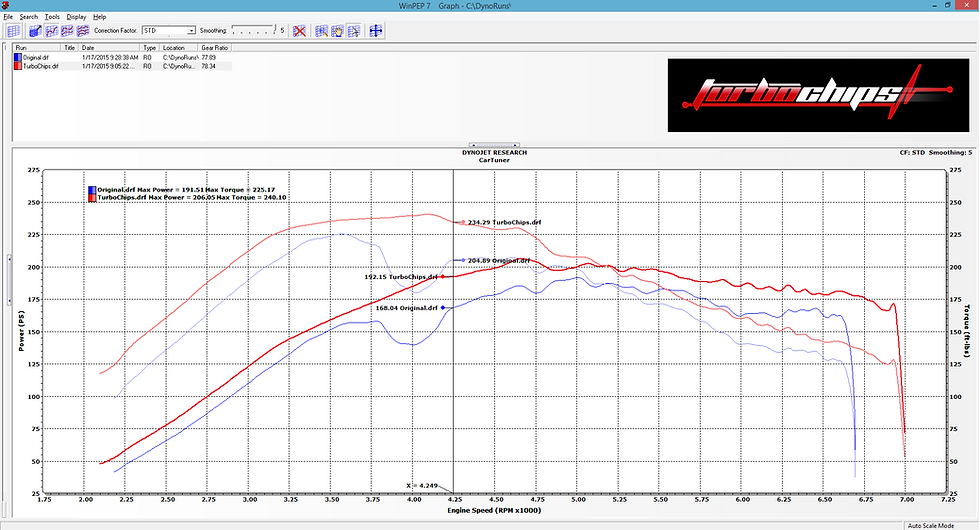980x530 pixels.
Task: Click the Auto Scale Mode status entry
Action: [x=931, y=526]
